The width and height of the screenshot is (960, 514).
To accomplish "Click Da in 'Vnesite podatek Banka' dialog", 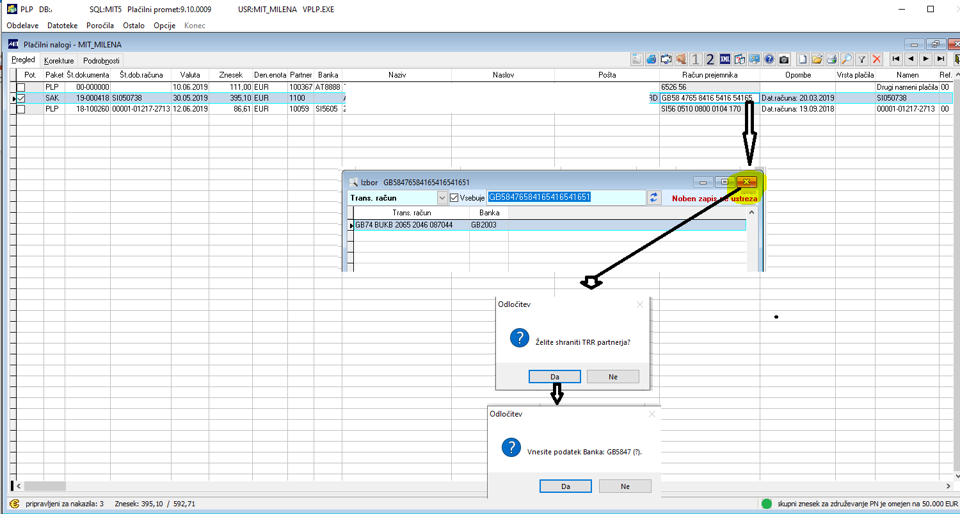I will coord(566,486).
